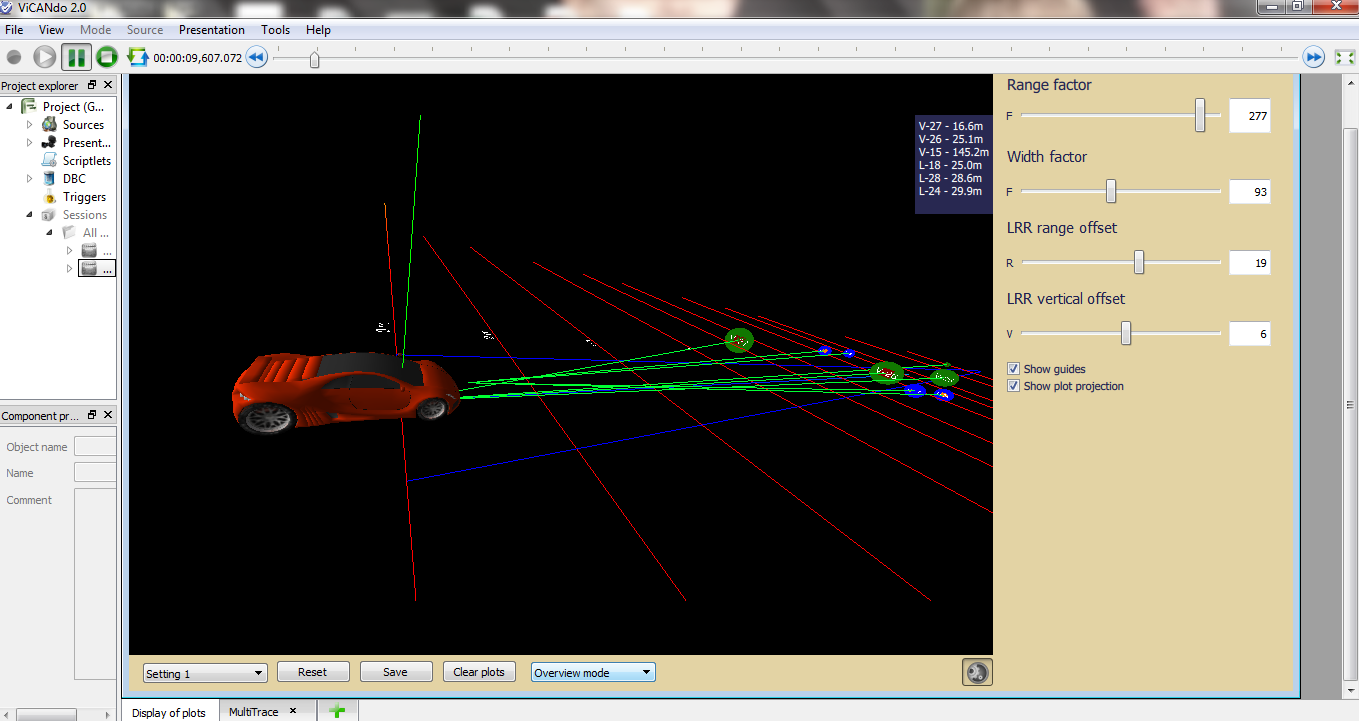Screen dimensions: 1359x721
Task: Open the File menu
Action: (14, 30)
